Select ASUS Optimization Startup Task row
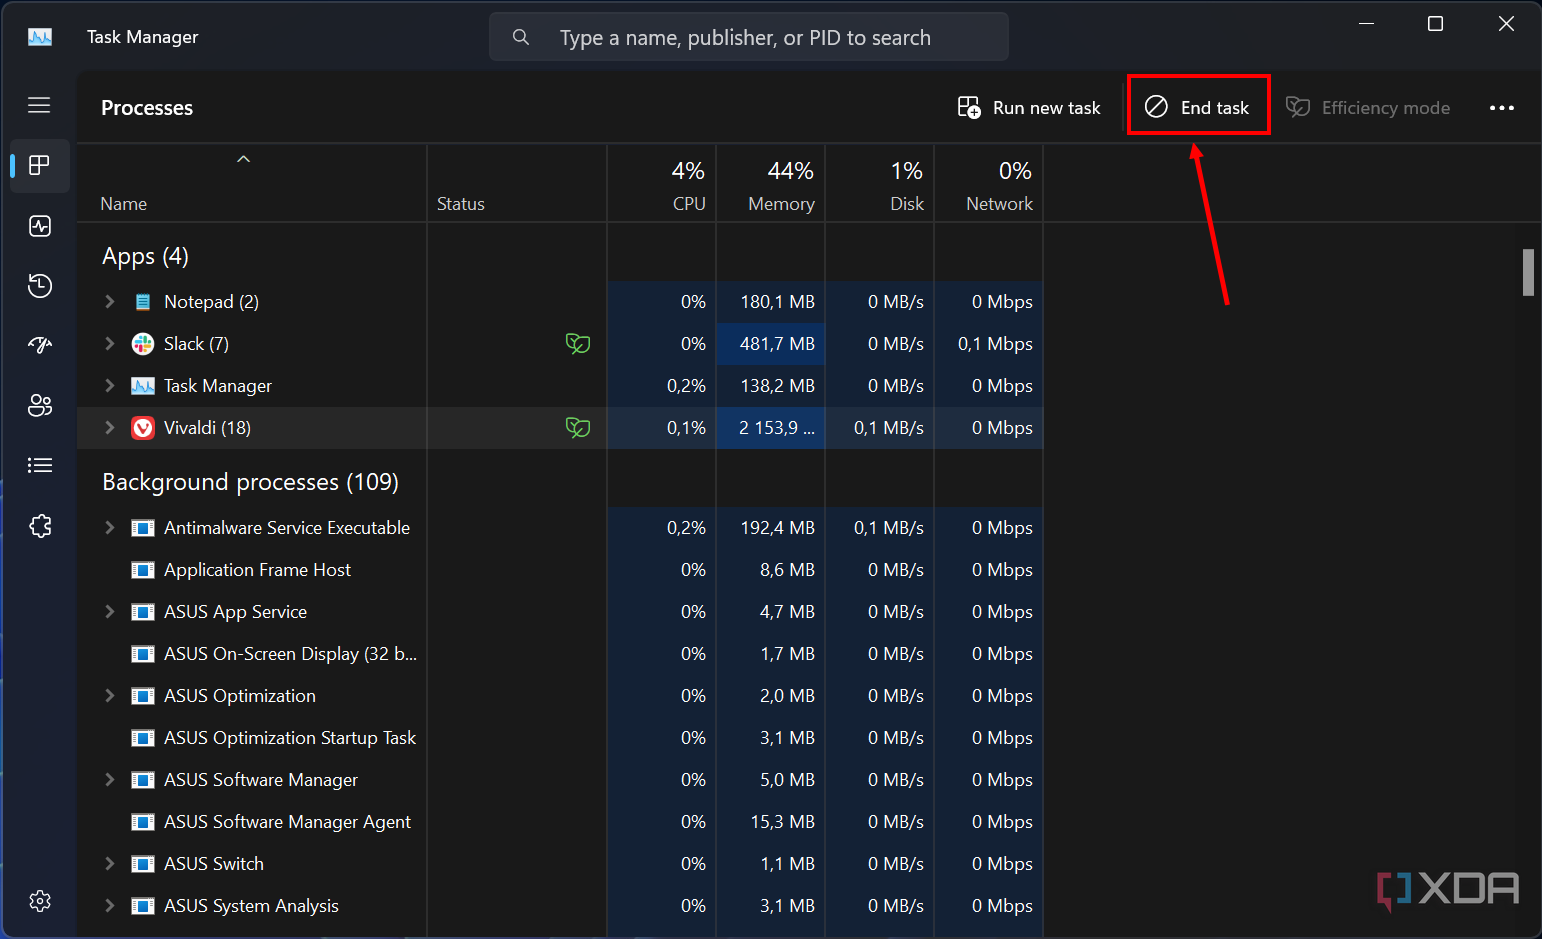Viewport: 1542px width, 939px height. (x=560, y=738)
